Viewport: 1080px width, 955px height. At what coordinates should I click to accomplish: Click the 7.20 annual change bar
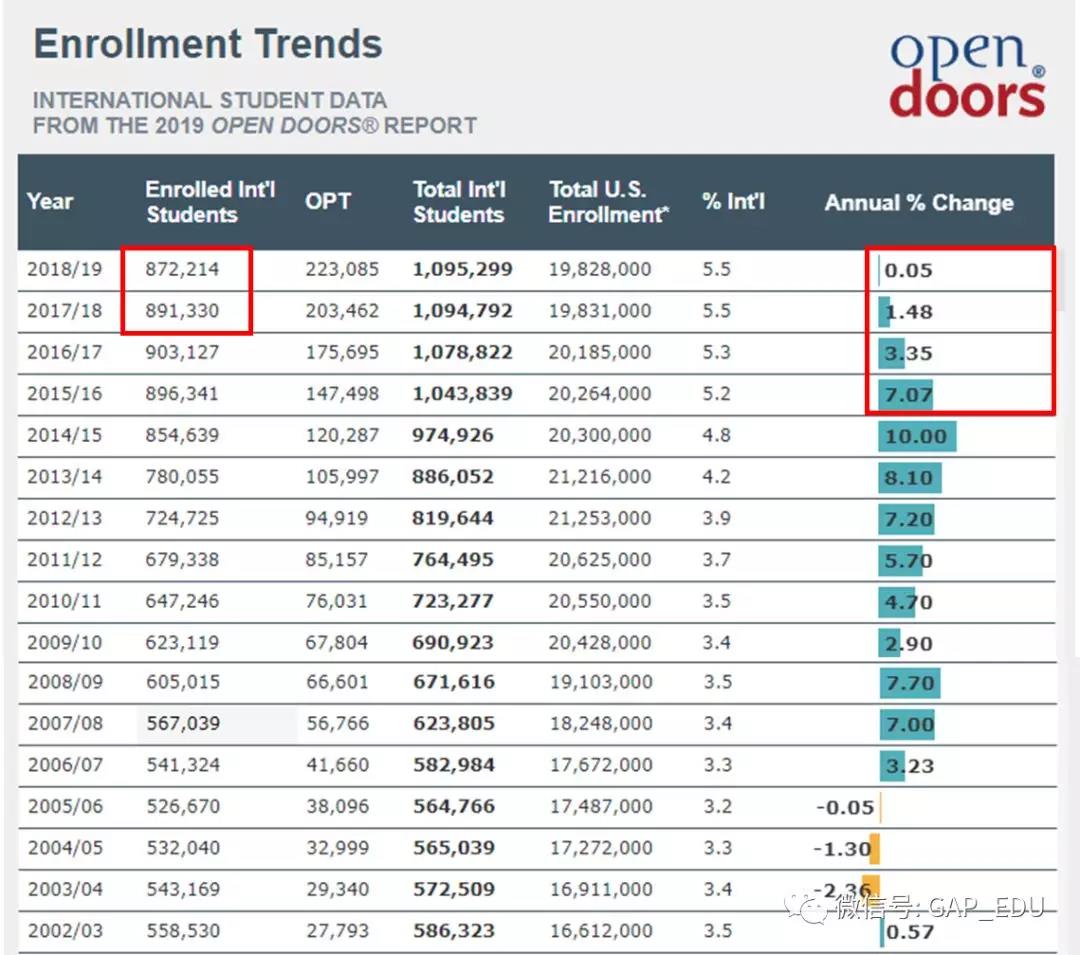(x=906, y=519)
